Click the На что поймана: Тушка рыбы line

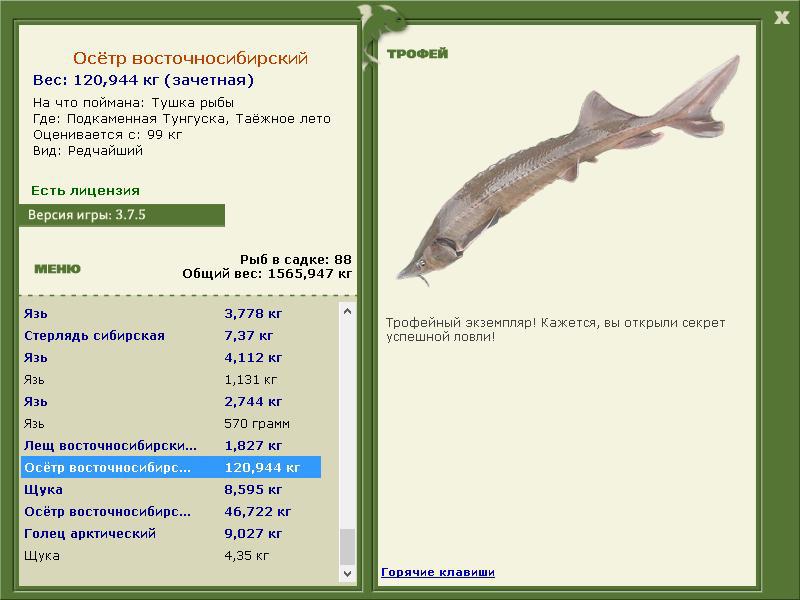pyautogui.click(x=133, y=103)
